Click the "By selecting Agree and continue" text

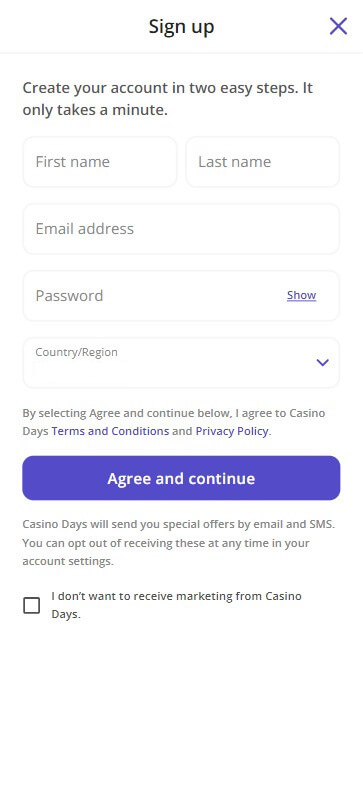[174, 422]
